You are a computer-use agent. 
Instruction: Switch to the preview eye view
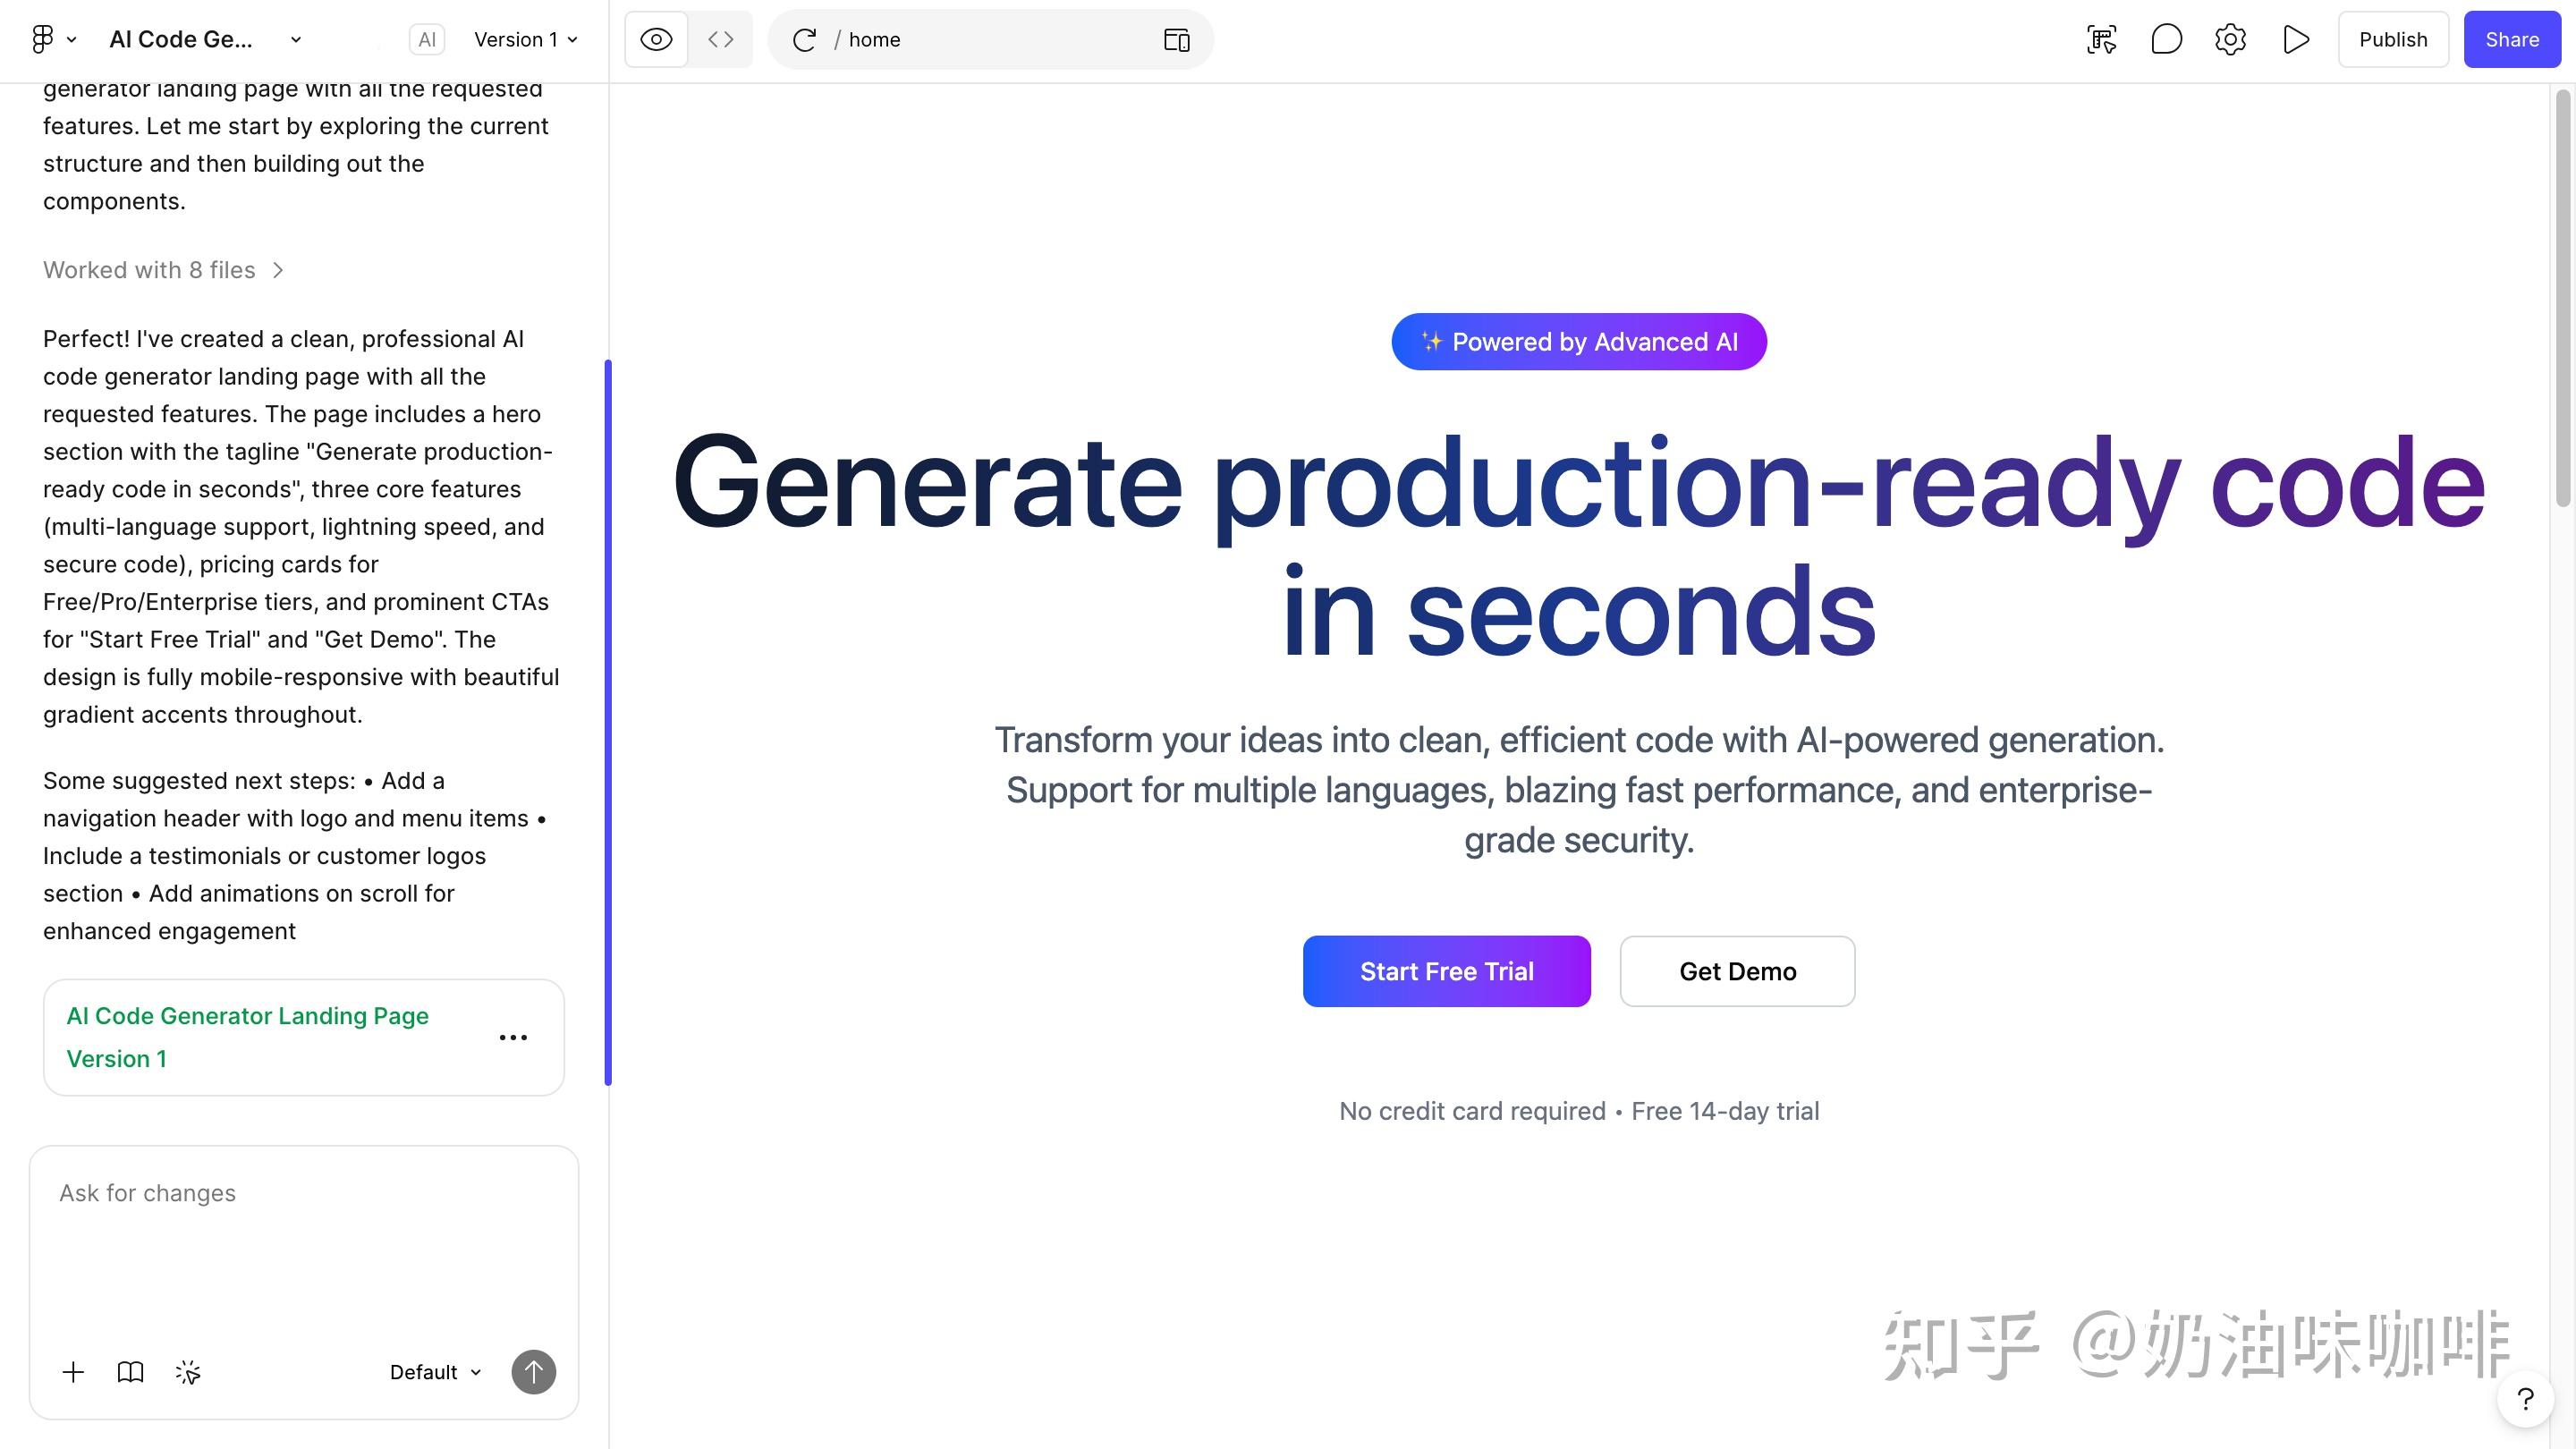click(x=656, y=40)
